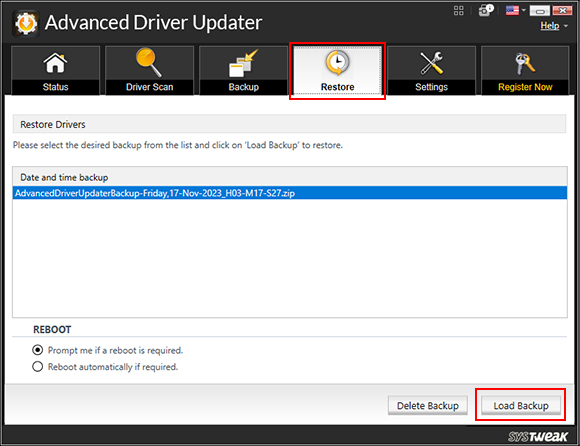Open the Settings wrench and screwdriver icon

[431, 63]
